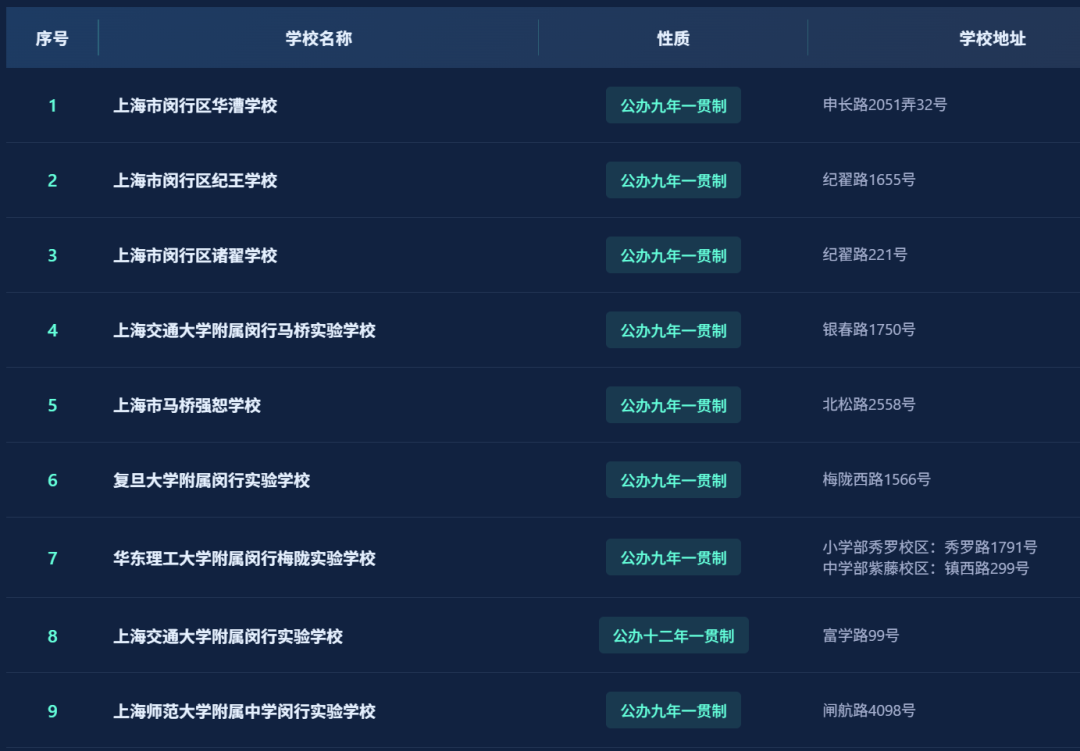
Task: Click 公办九年一贯制 tag for 华漕学校
Action: [673, 106]
